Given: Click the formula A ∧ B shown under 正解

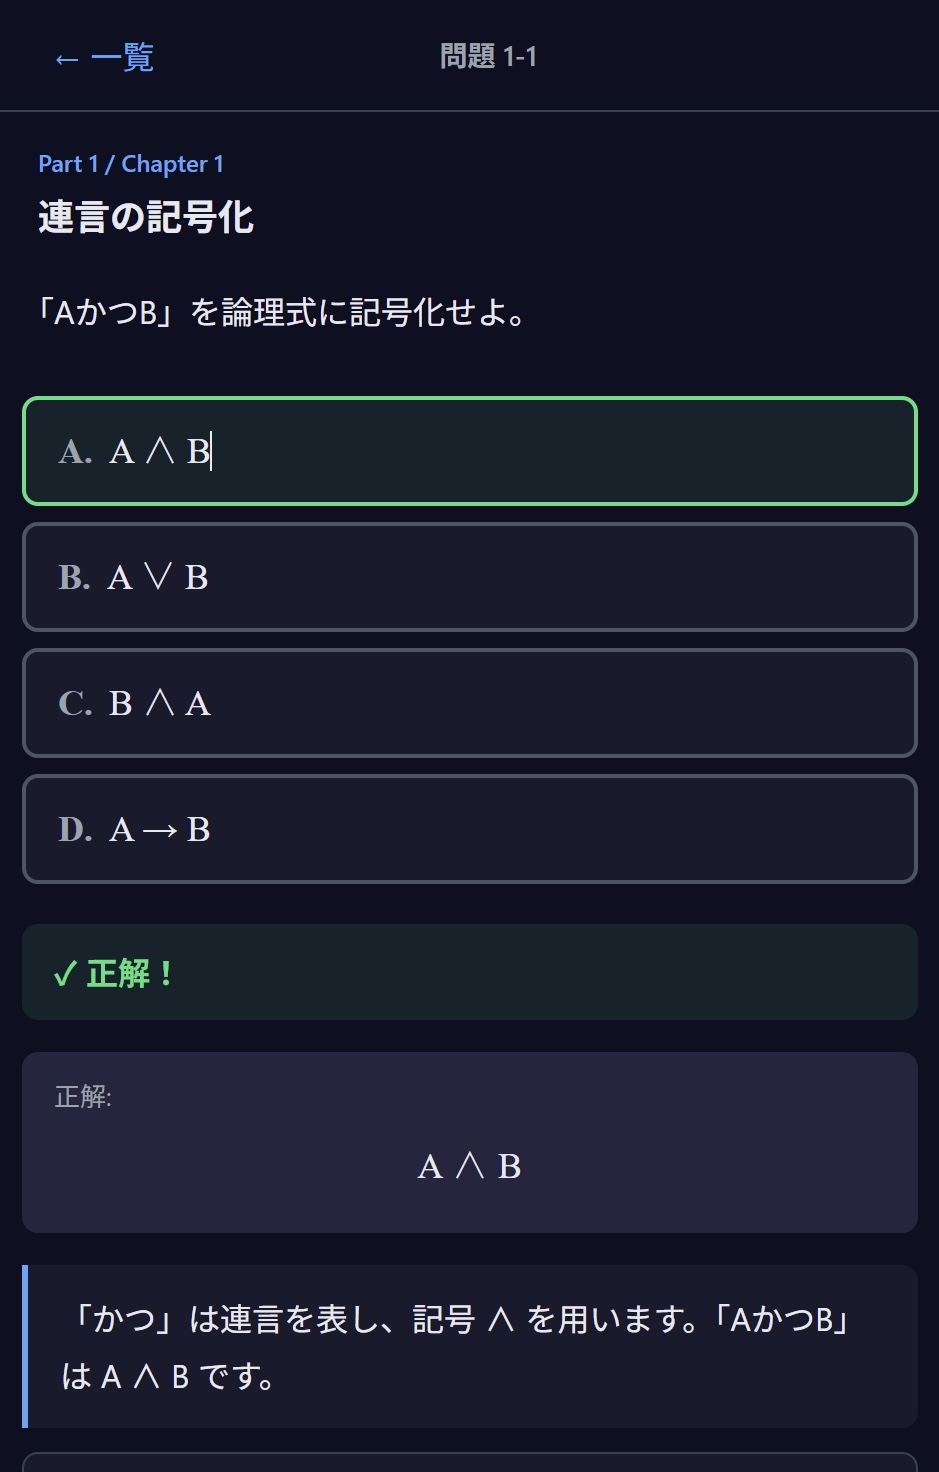Looking at the screenshot, I should click(470, 1165).
